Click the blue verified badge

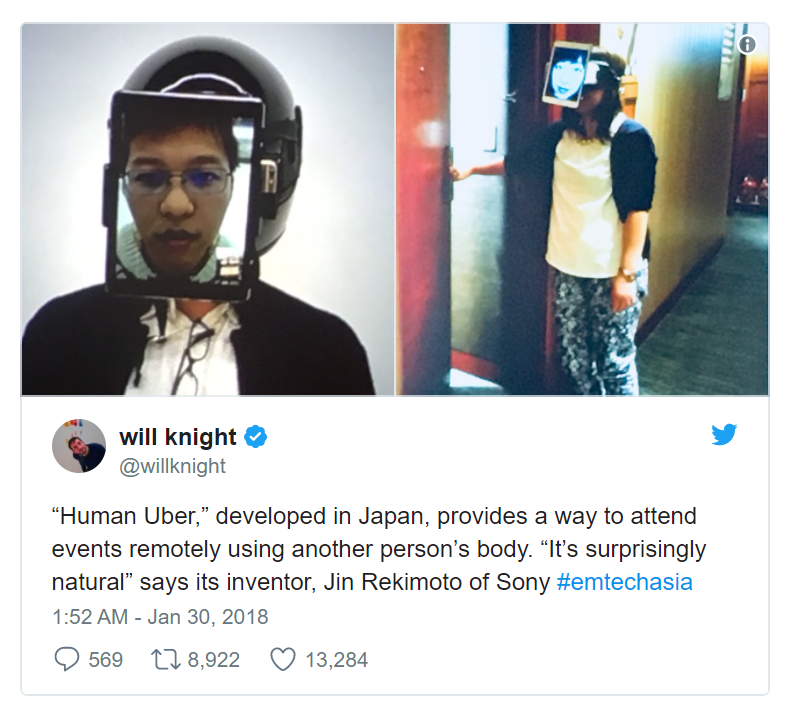pyautogui.click(x=255, y=437)
